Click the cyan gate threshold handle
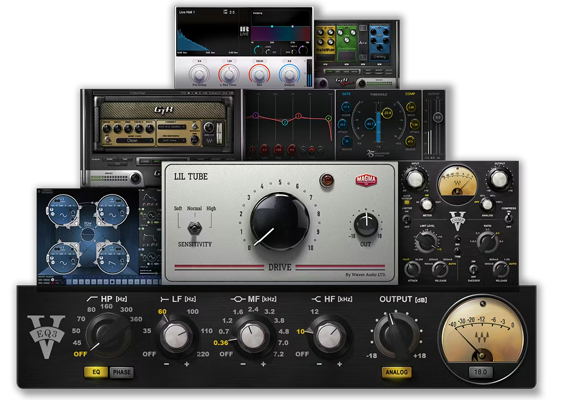The height and width of the screenshot is (400, 568). click(x=369, y=124)
